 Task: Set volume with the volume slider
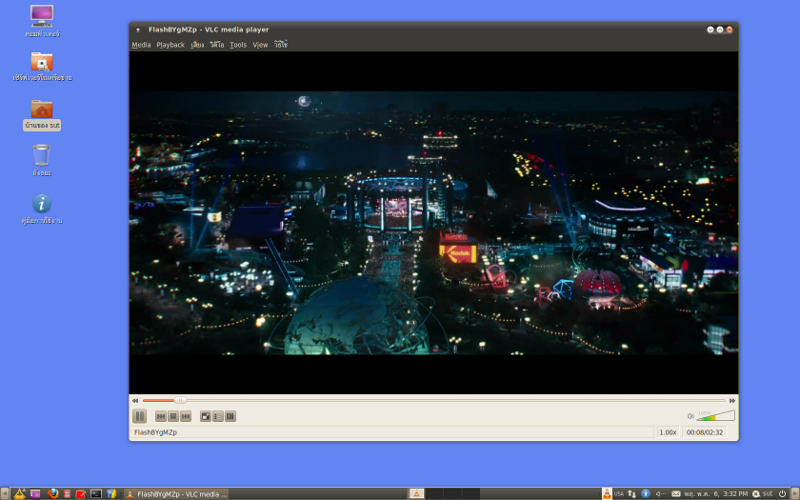click(x=716, y=415)
